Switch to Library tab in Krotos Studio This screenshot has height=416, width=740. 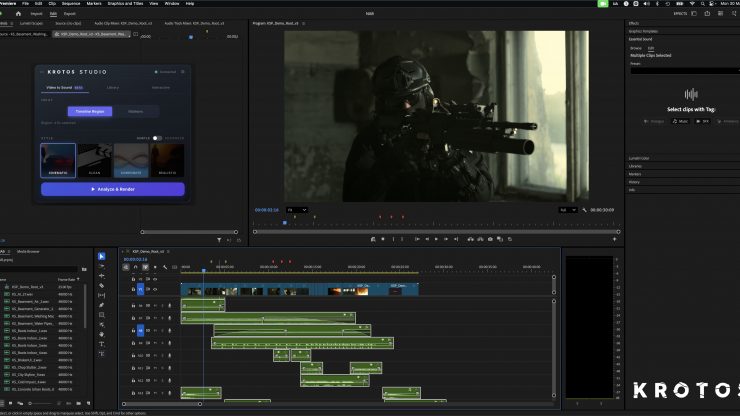click(x=113, y=88)
